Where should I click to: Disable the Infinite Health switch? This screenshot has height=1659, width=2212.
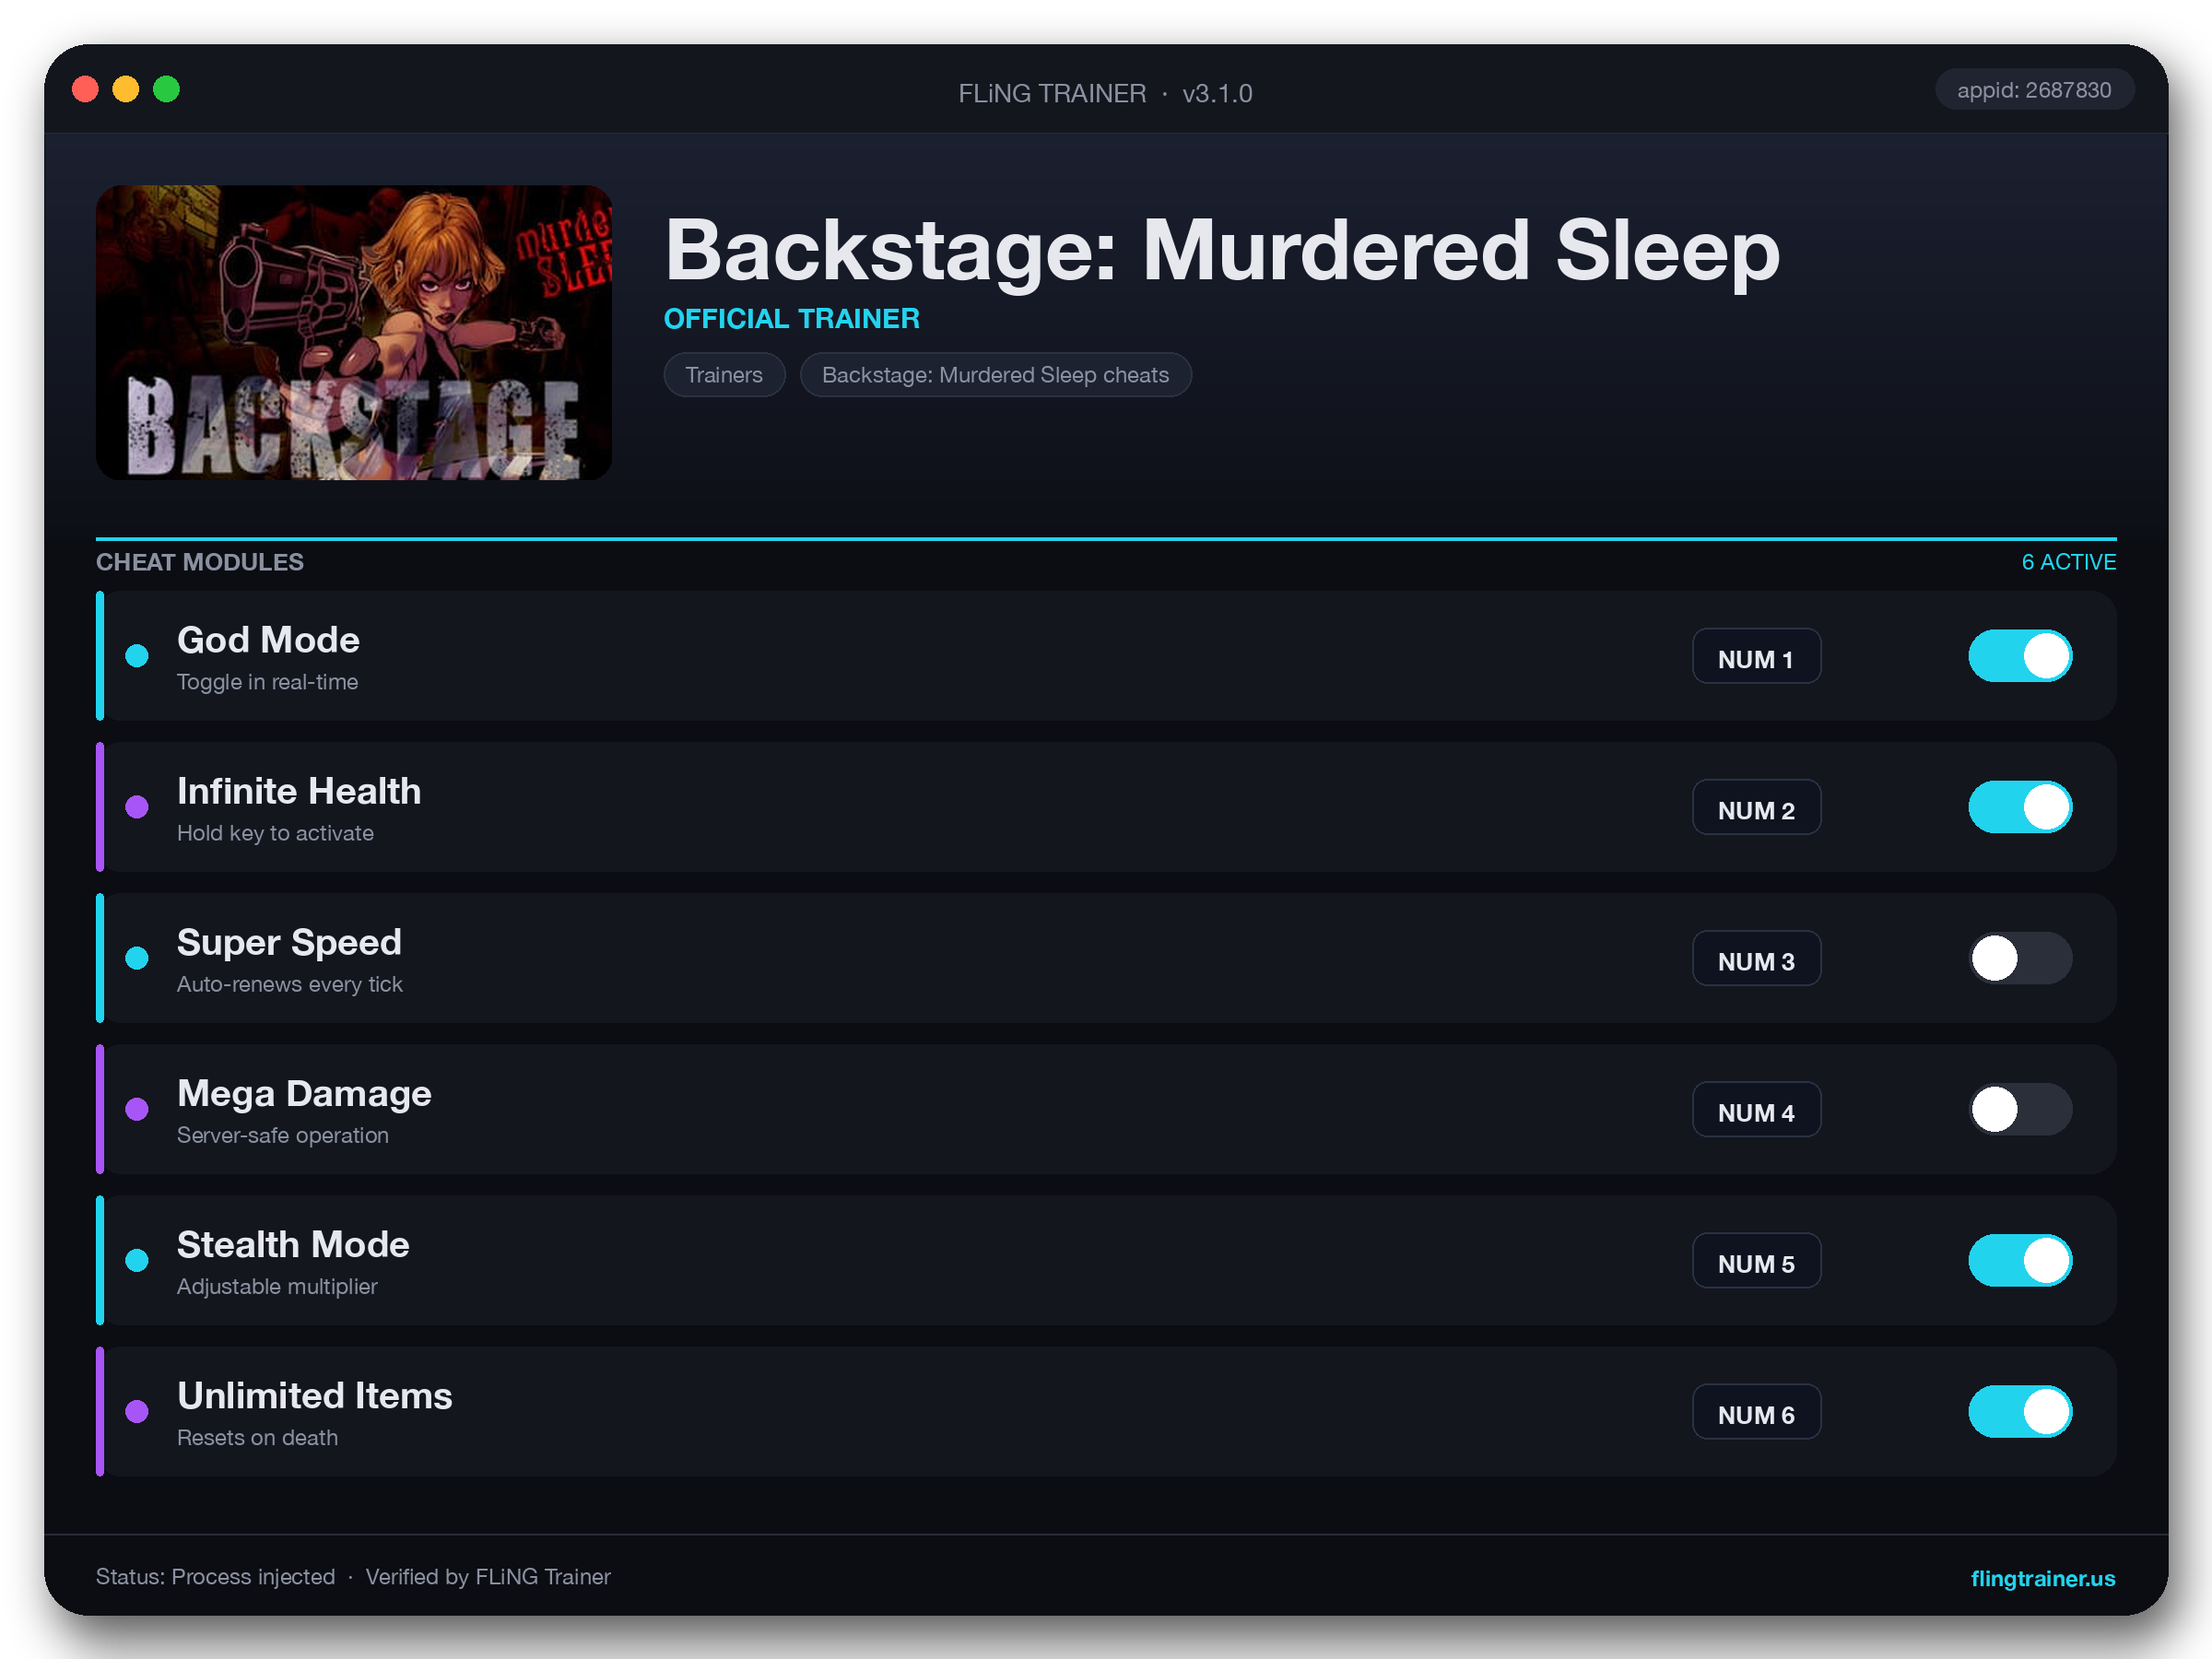tap(2020, 807)
